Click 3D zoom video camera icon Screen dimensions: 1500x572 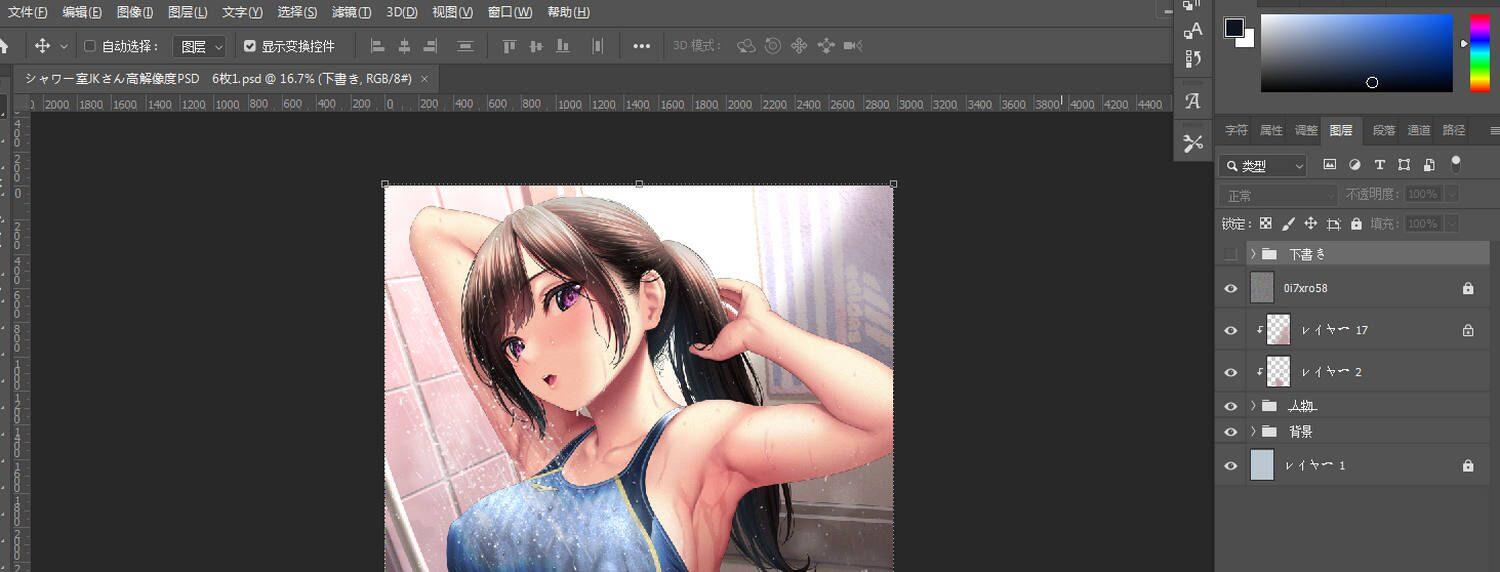(x=853, y=46)
